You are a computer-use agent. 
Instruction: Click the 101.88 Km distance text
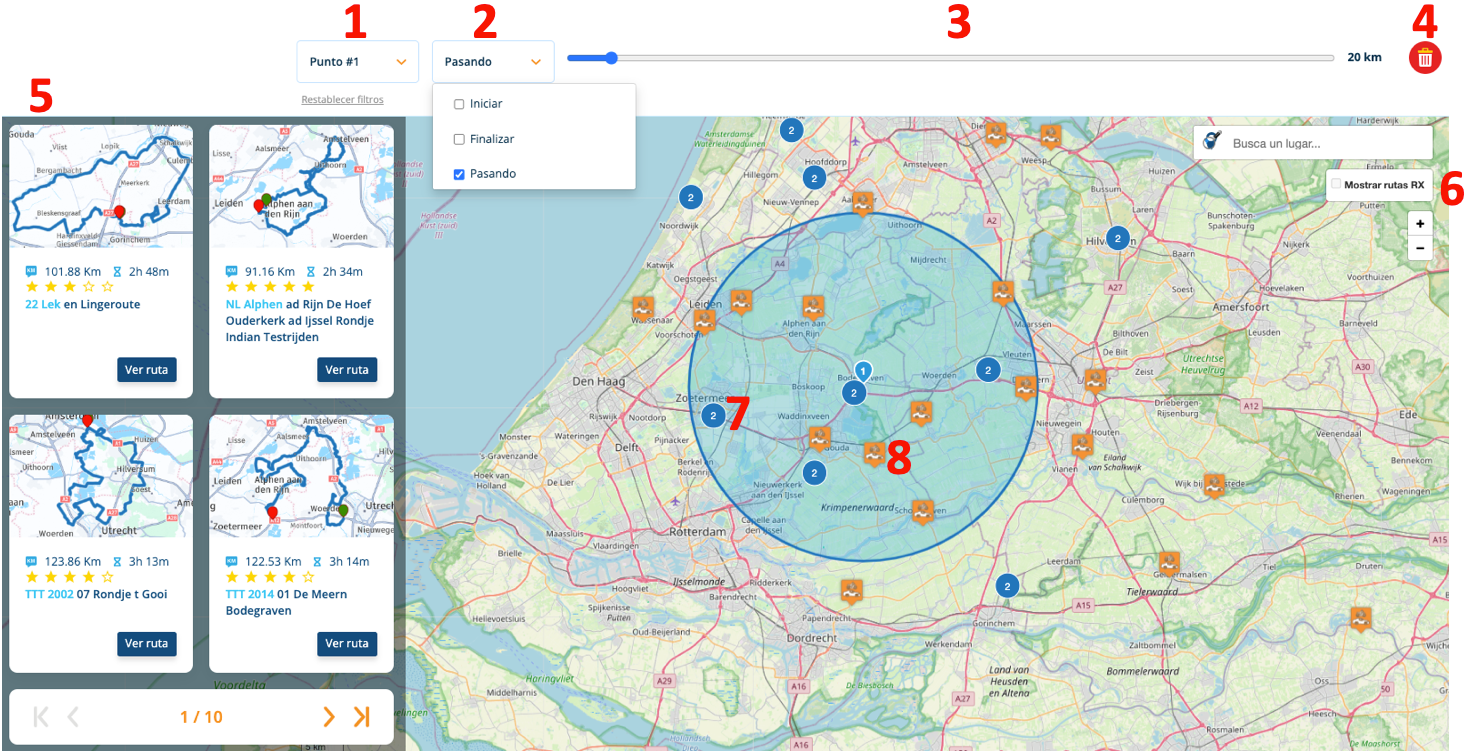(x=72, y=271)
